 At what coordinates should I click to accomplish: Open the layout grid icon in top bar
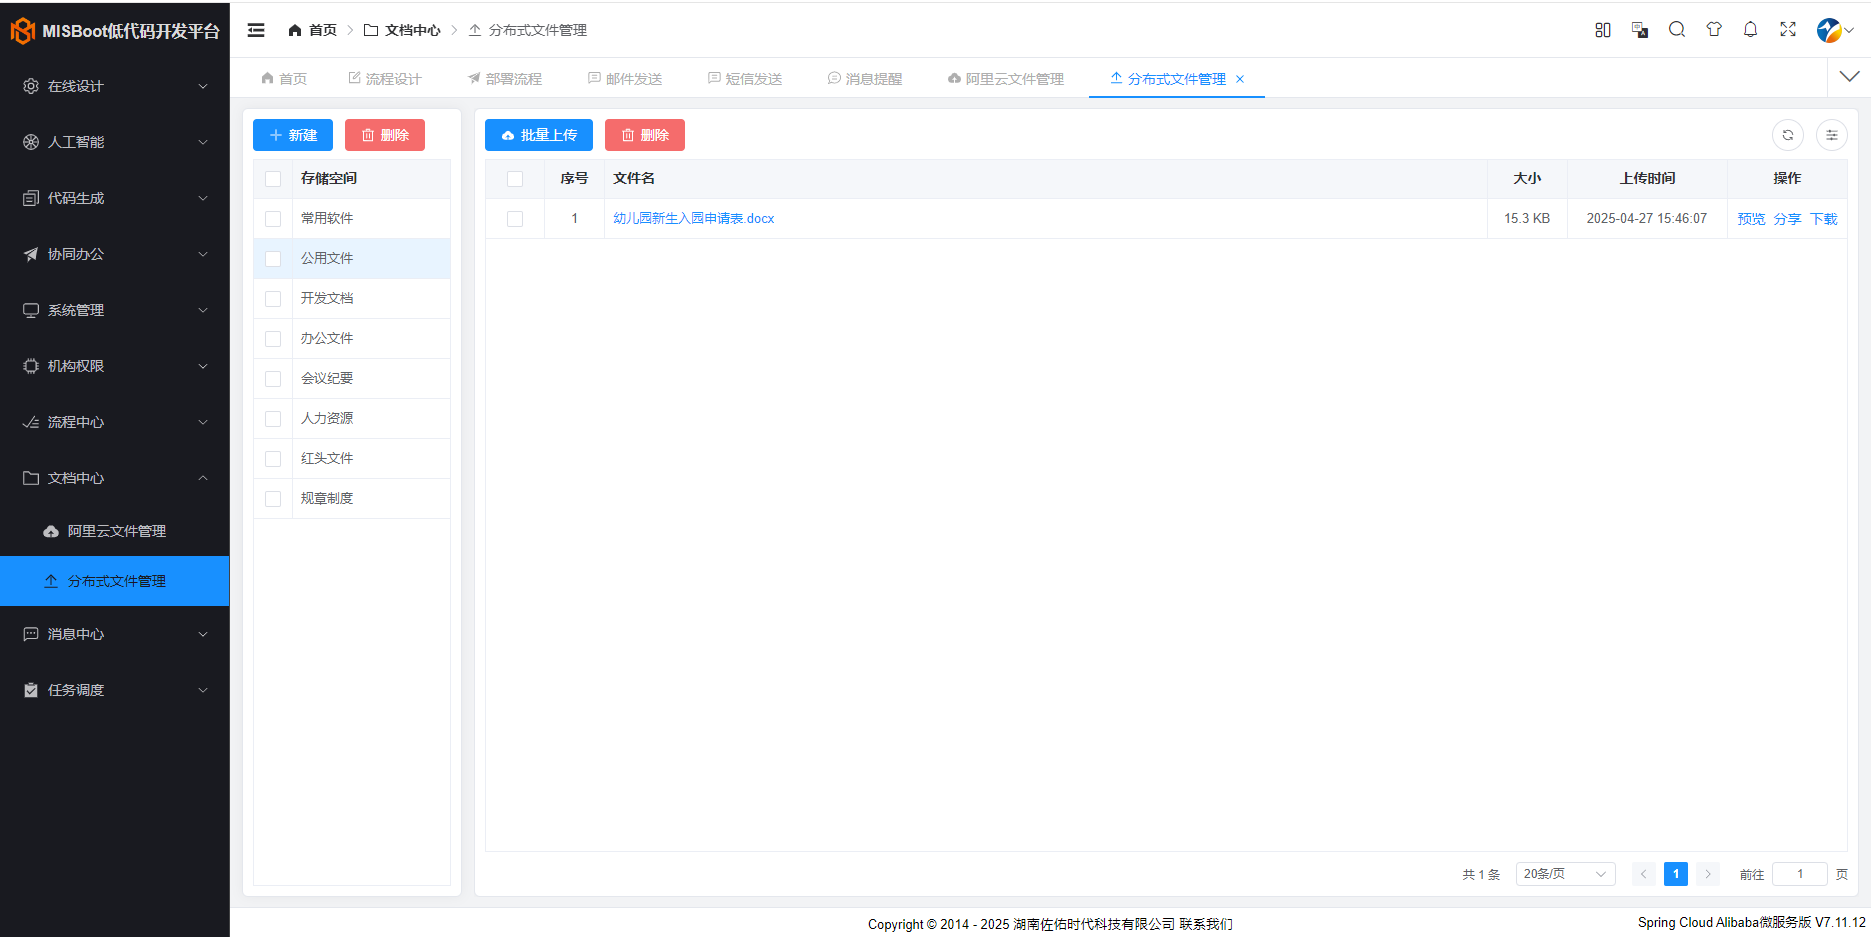point(1603,30)
